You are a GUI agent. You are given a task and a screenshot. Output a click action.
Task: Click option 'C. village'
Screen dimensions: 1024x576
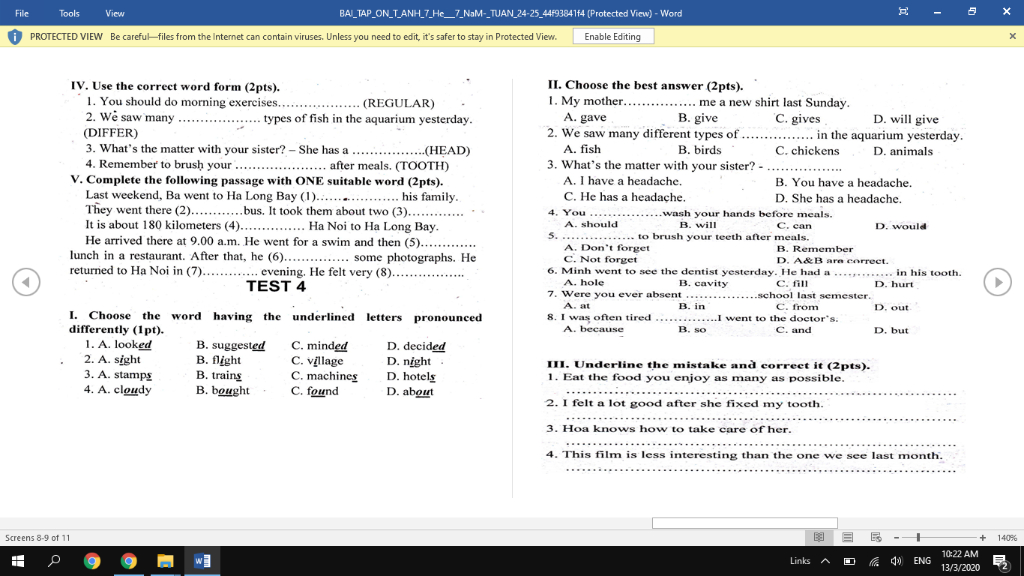click(317, 360)
